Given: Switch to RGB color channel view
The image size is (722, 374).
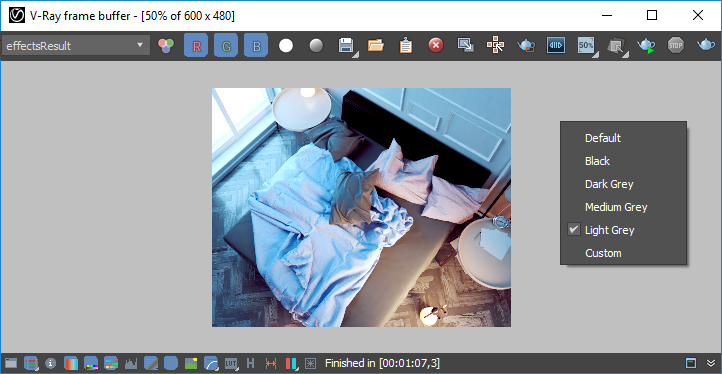Looking at the screenshot, I should (166, 46).
